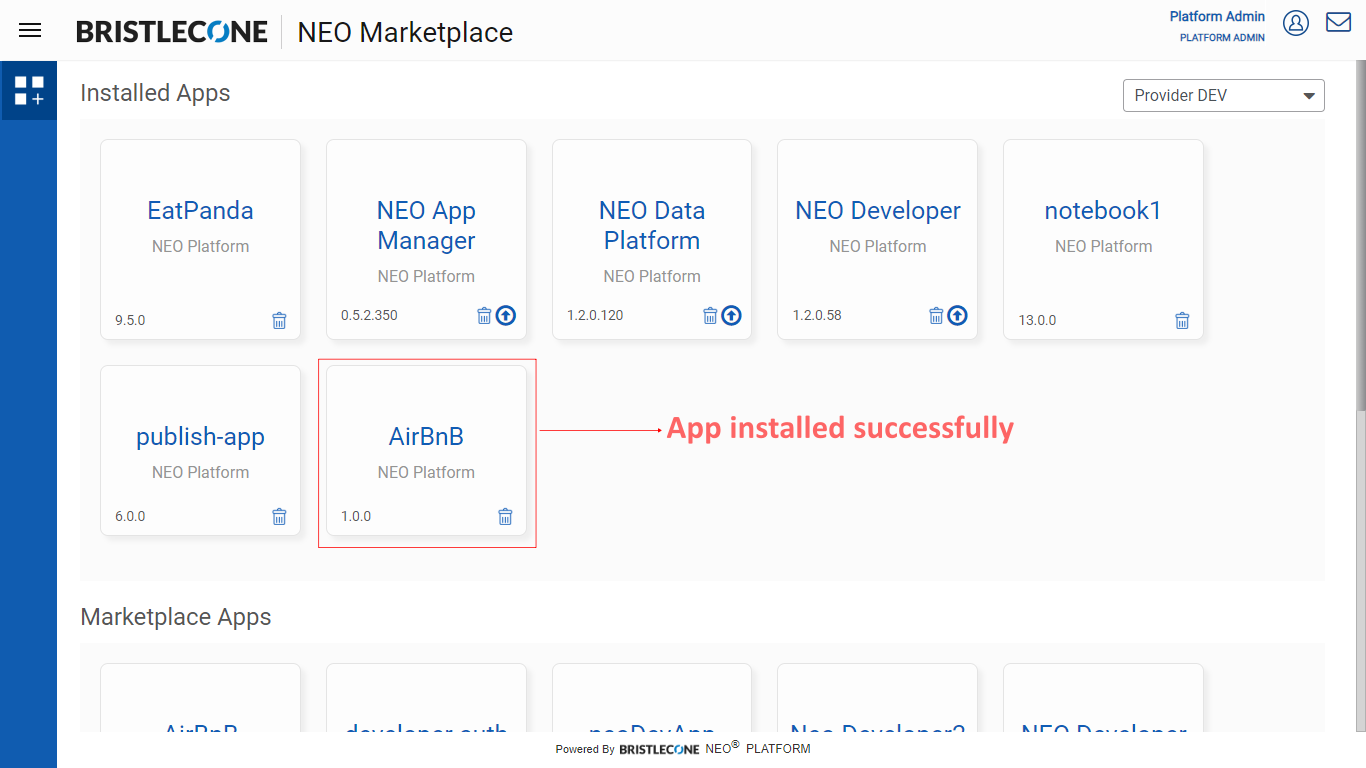Viewport: 1366px width, 768px height.
Task: Open the hamburger navigation menu
Action: click(30, 30)
